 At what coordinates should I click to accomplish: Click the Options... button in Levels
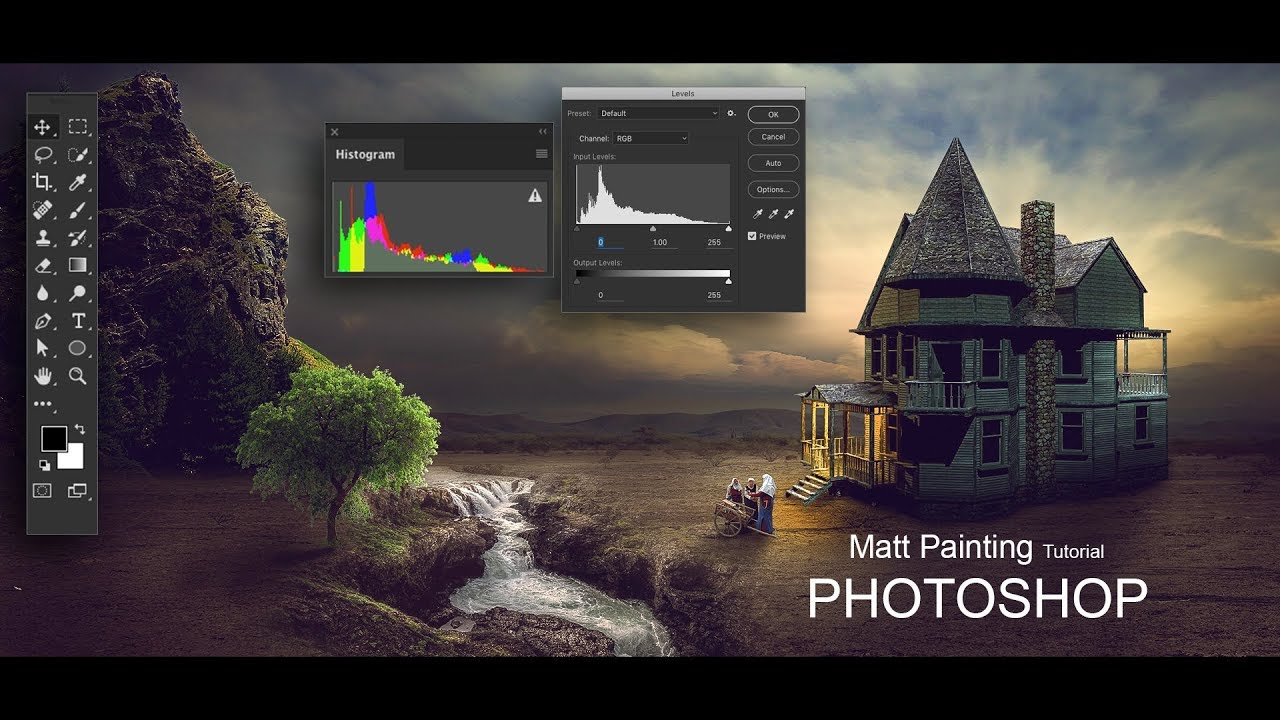pyautogui.click(x=773, y=189)
